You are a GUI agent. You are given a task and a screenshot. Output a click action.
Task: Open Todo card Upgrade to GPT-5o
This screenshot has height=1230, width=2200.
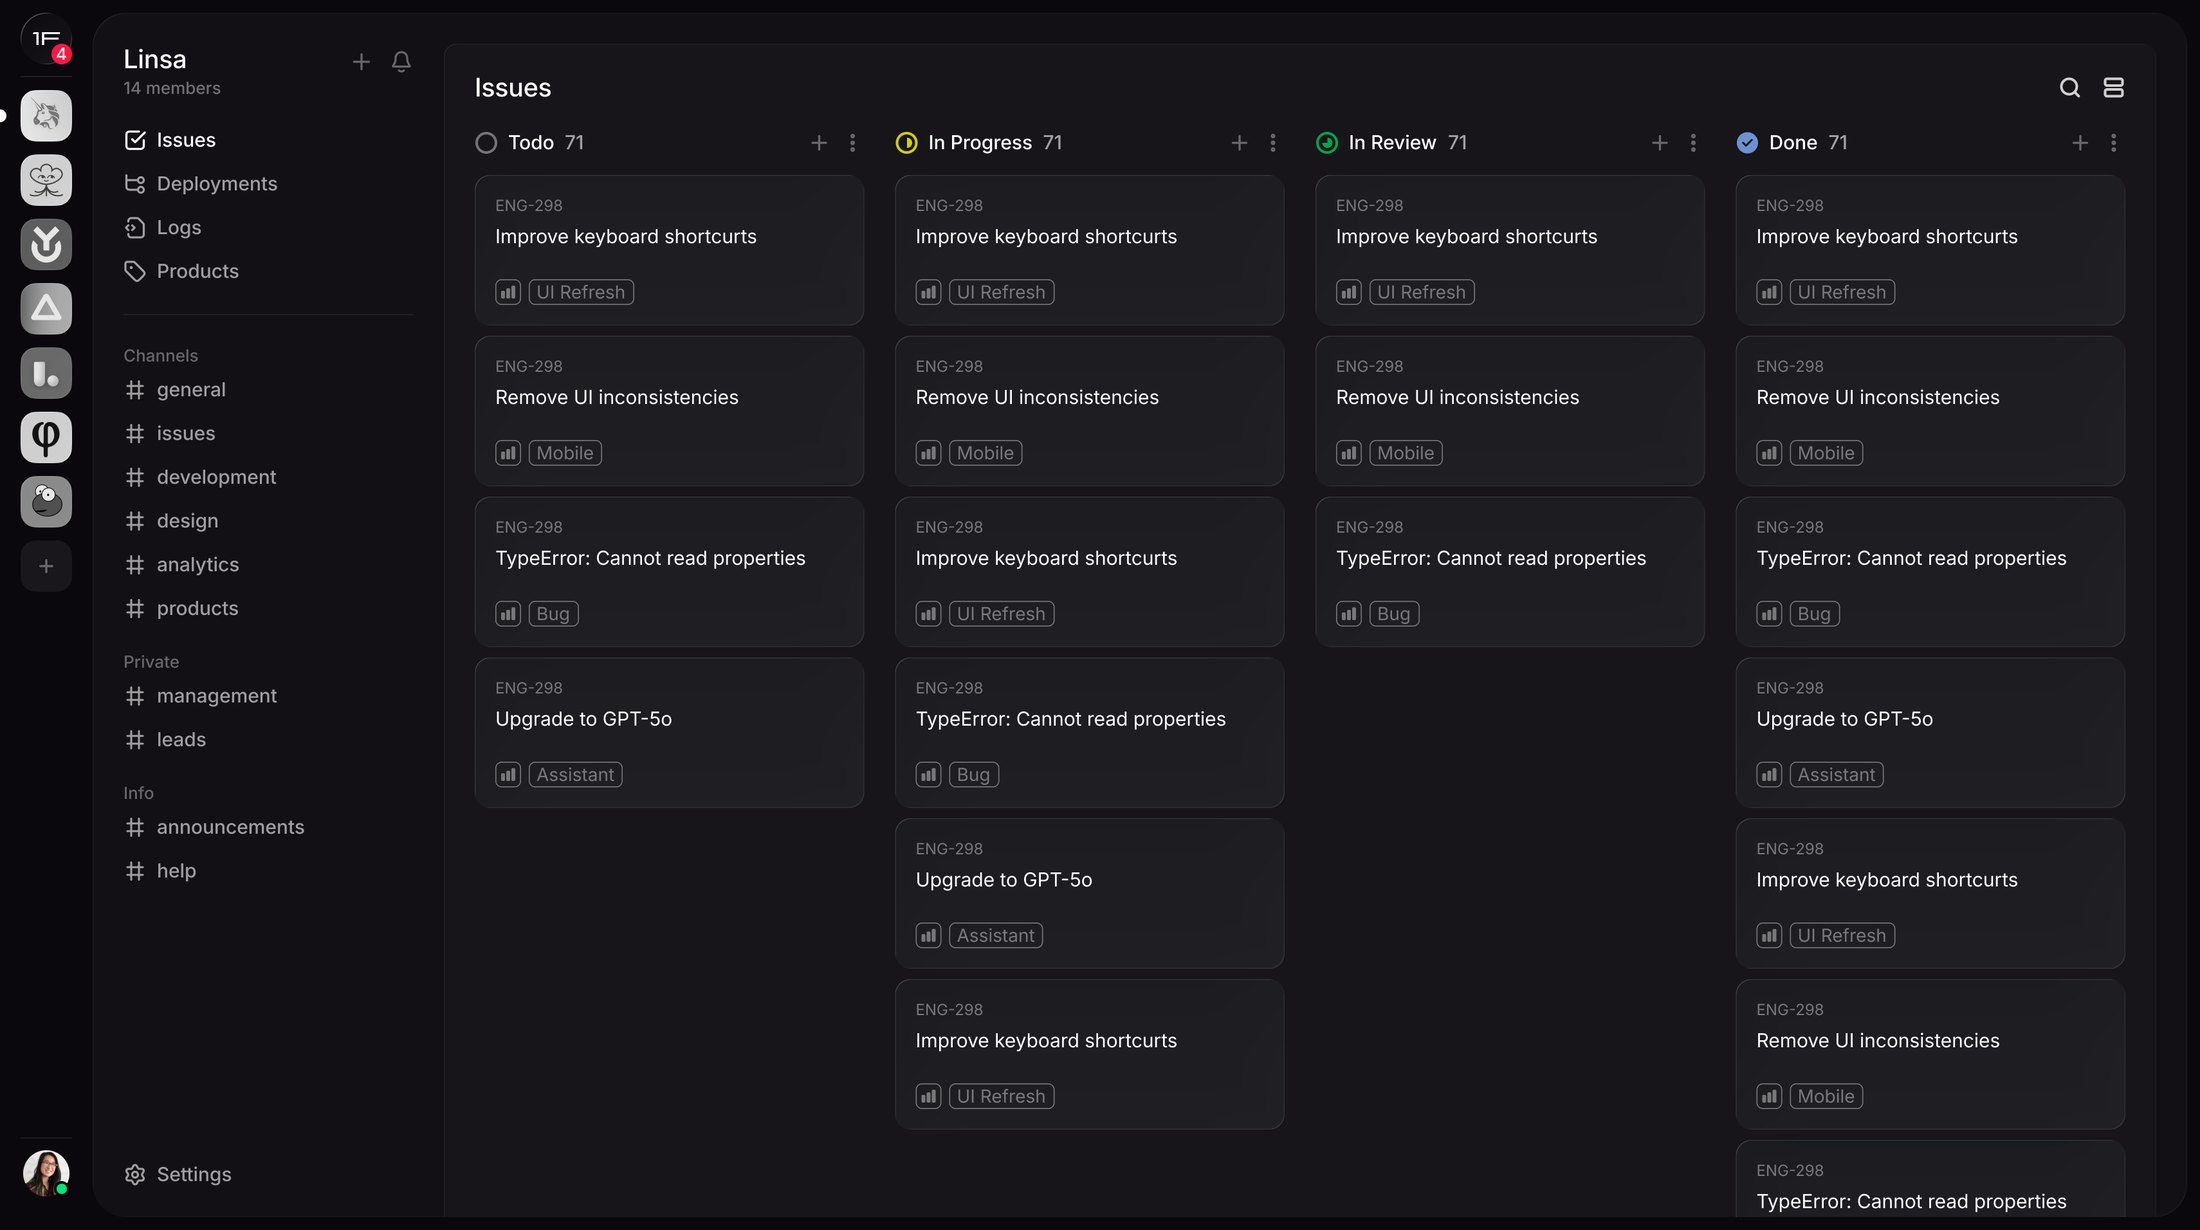point(669,733)
